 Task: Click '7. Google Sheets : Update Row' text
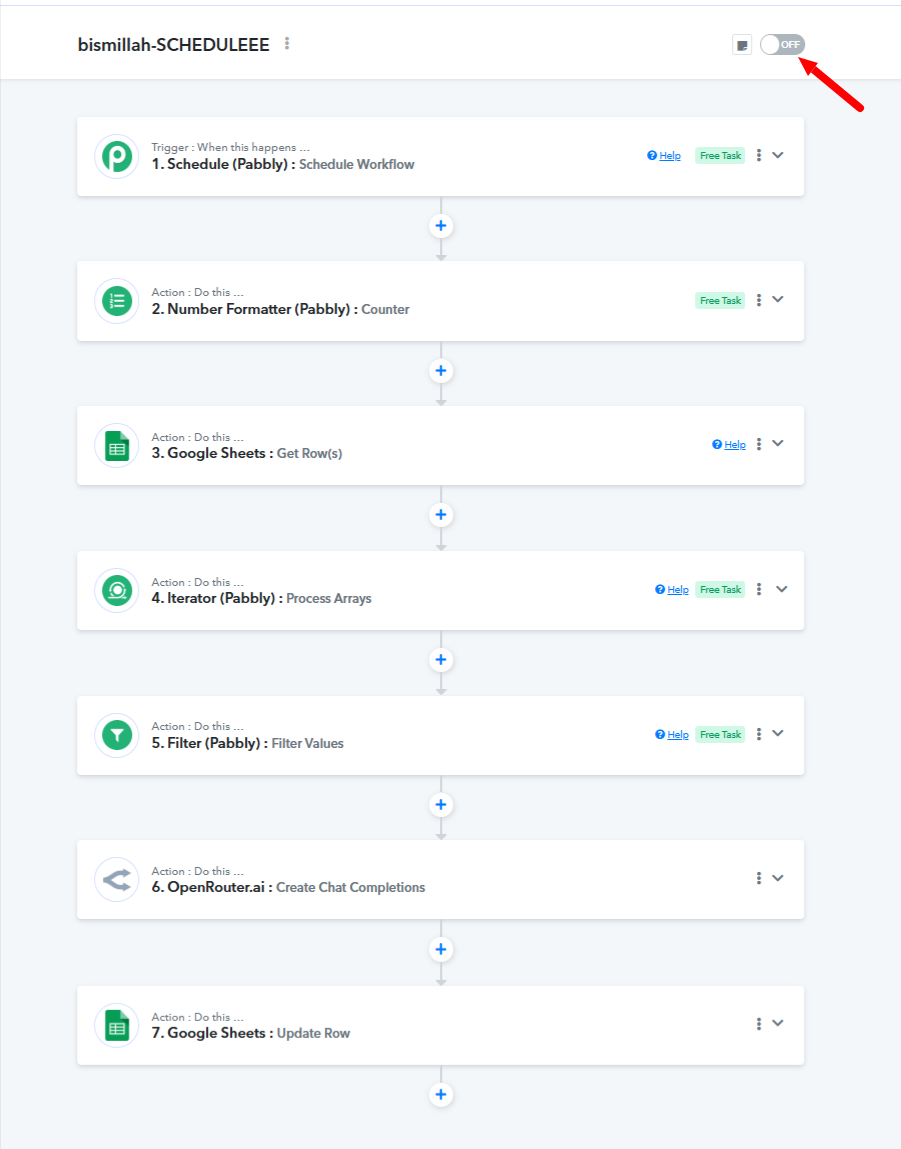click(x=251, y=1033)
